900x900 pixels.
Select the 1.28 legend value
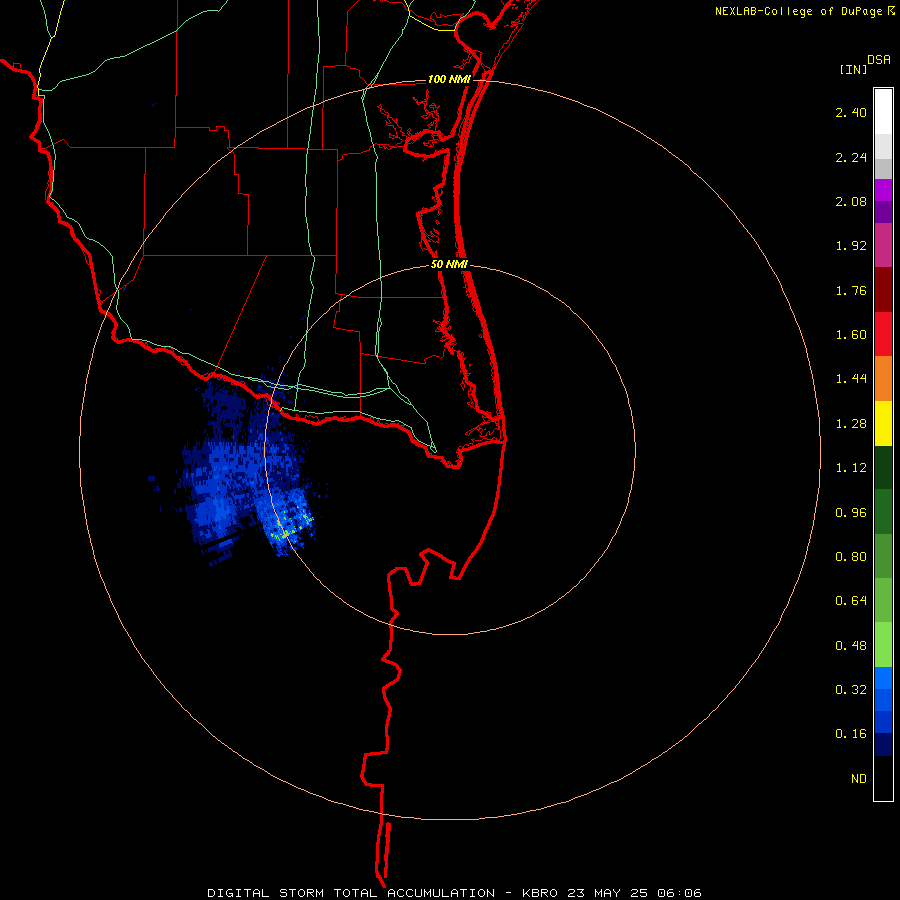tap(851, 424)
